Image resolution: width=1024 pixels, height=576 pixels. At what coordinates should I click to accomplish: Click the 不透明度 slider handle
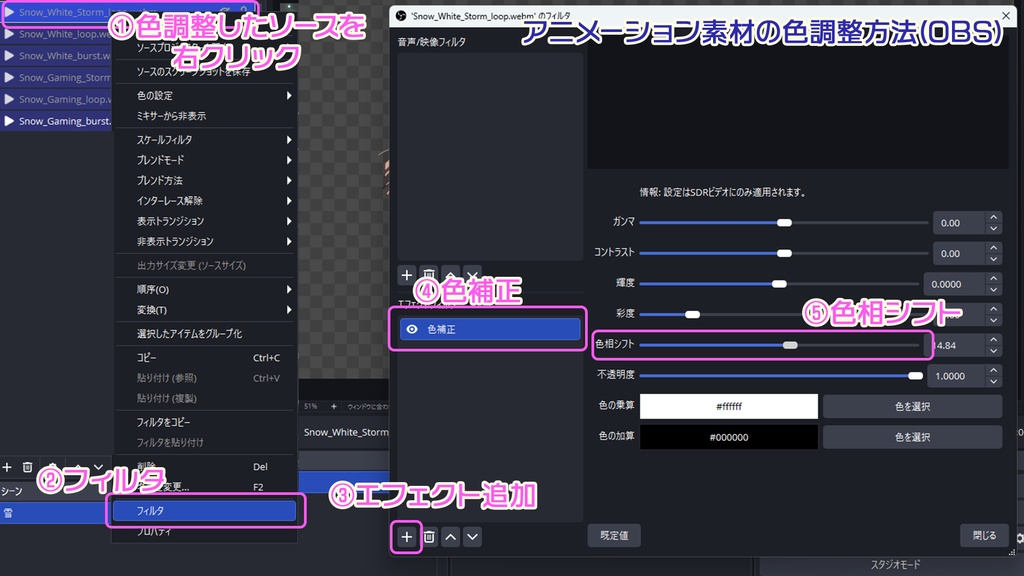tap(916, 376)
